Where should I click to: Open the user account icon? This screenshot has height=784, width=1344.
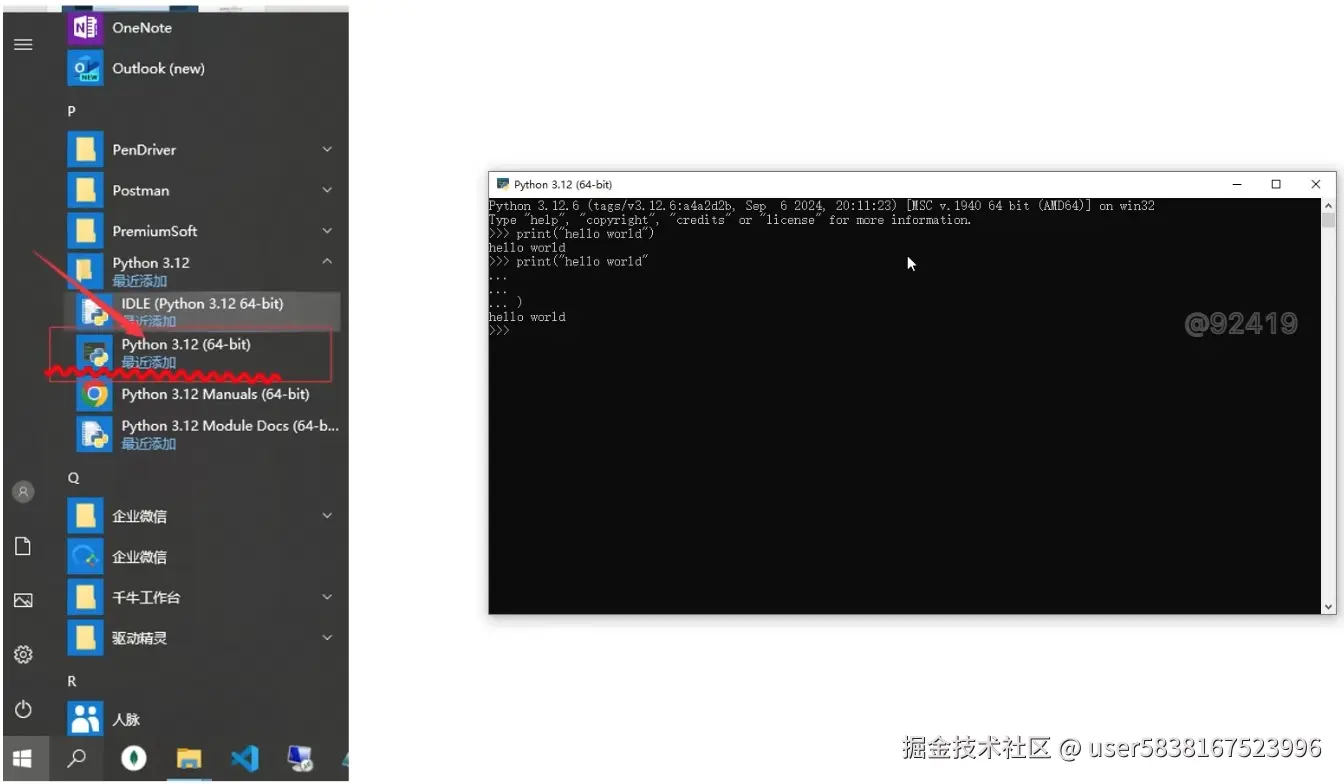[x=23, y=492]
